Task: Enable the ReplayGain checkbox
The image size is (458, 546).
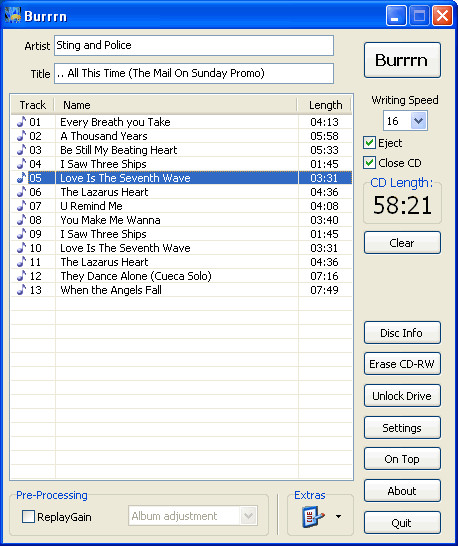Action: [28, 517]
